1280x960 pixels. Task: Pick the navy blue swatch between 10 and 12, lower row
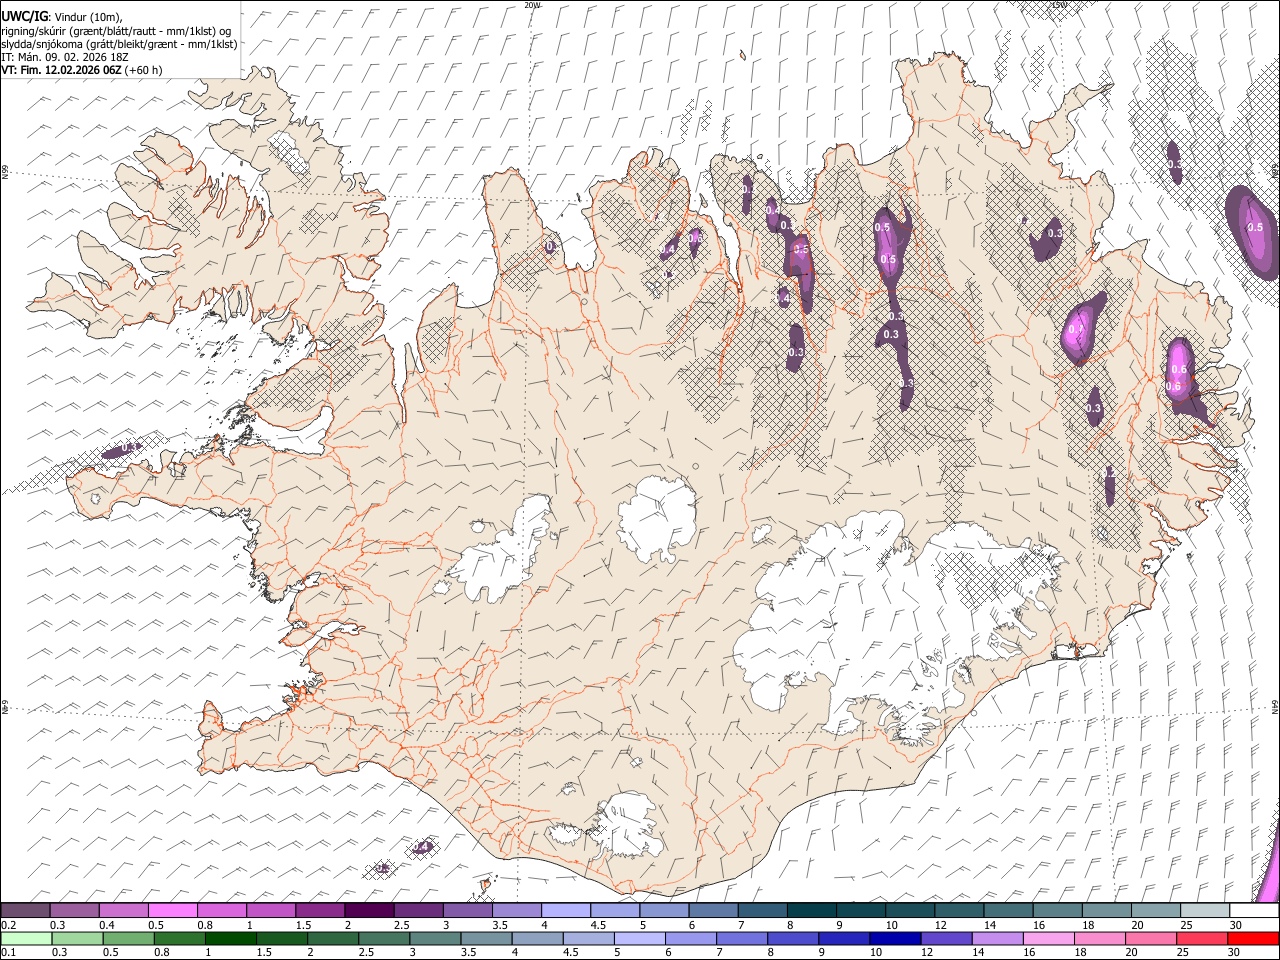coord(894,939)
